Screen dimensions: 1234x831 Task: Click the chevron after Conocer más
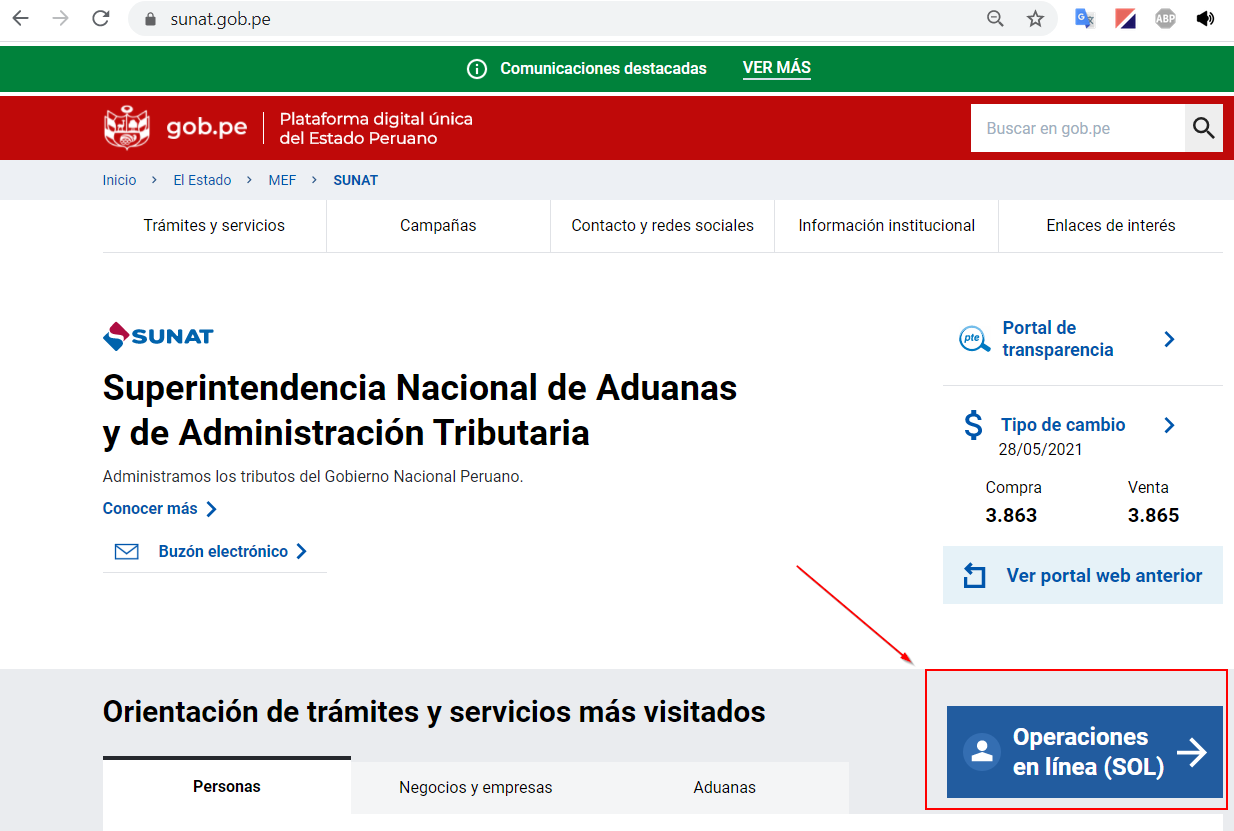click(211, 509)
